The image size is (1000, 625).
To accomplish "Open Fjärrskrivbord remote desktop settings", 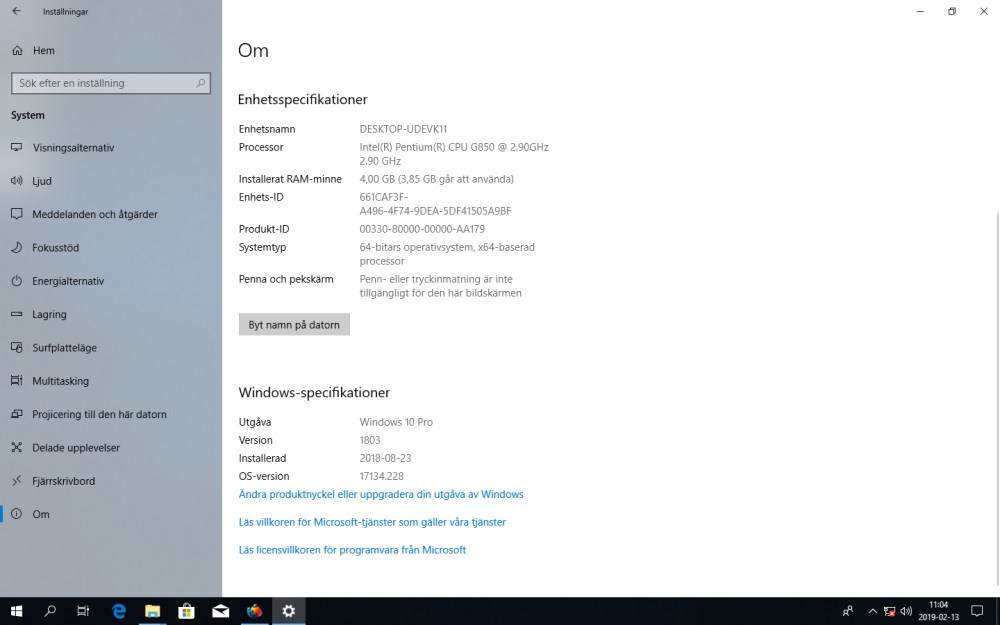I will pyautogui.click(x=64, y=481).
